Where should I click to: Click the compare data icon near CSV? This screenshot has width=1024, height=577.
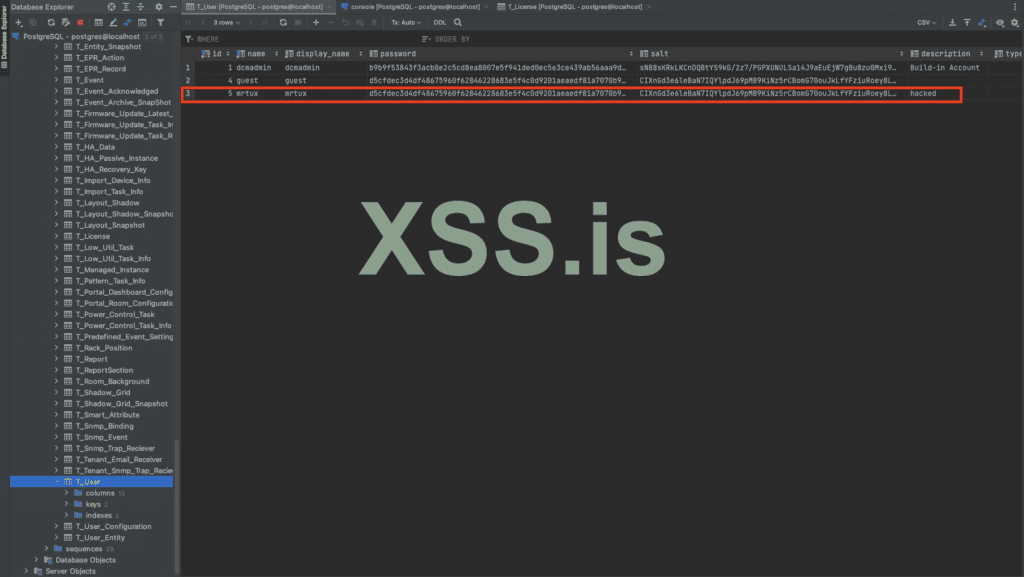pos(982,22)
